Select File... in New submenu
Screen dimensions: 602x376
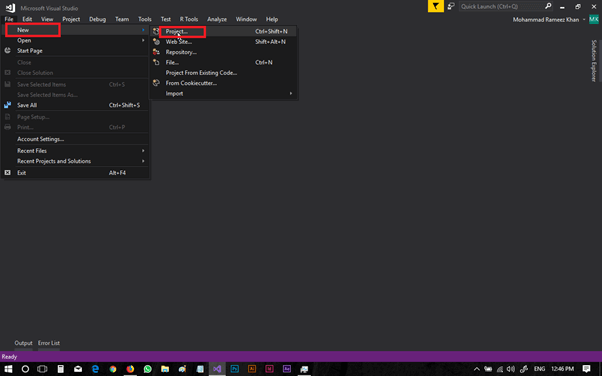click(223, 63)
